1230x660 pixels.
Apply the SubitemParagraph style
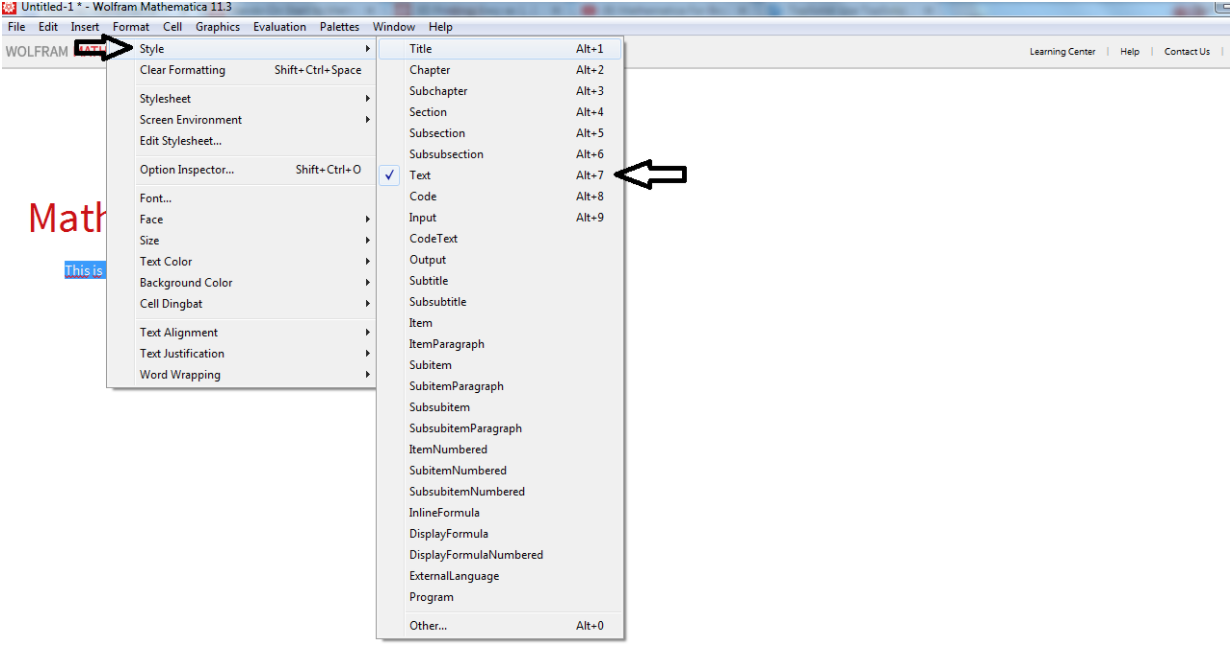pyautogui.click(x=500, y=386)
